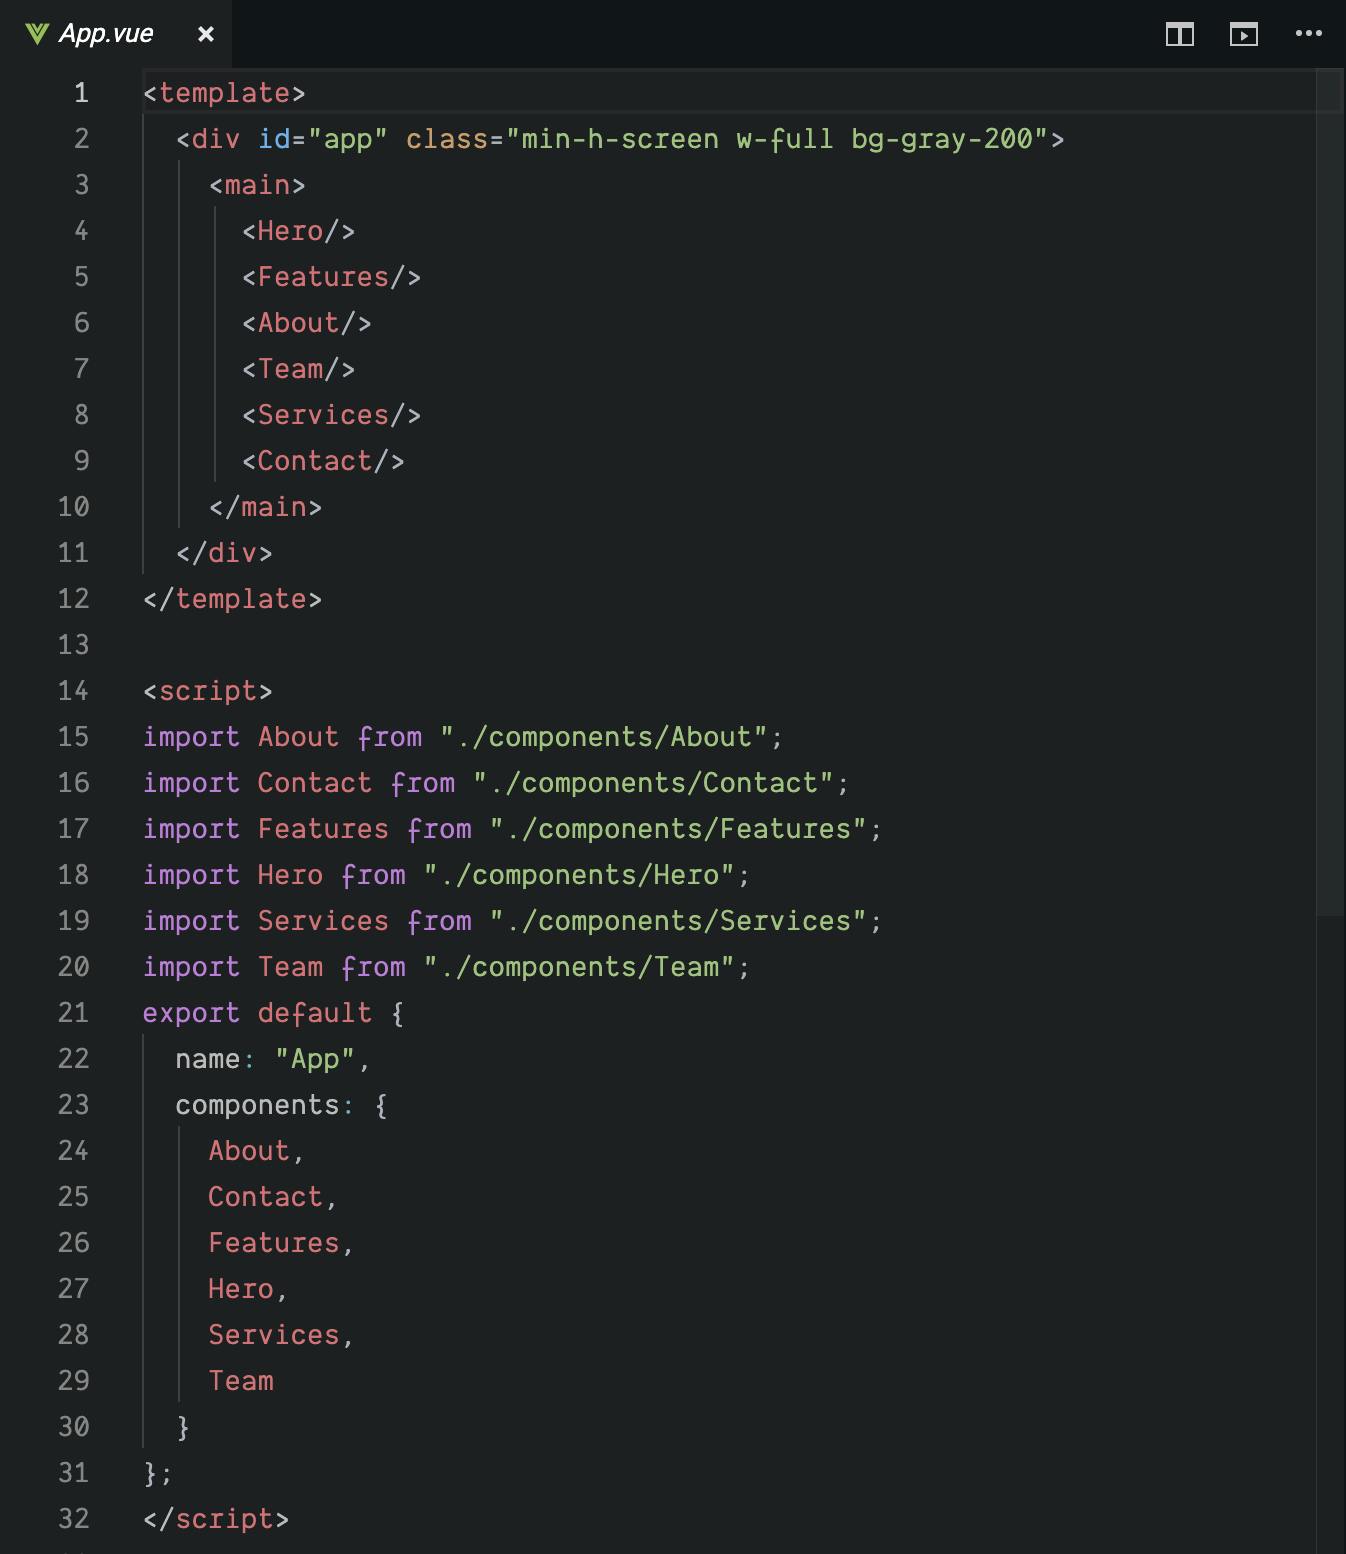
Task: Split the editor to the right
Action: (1180, 34)
